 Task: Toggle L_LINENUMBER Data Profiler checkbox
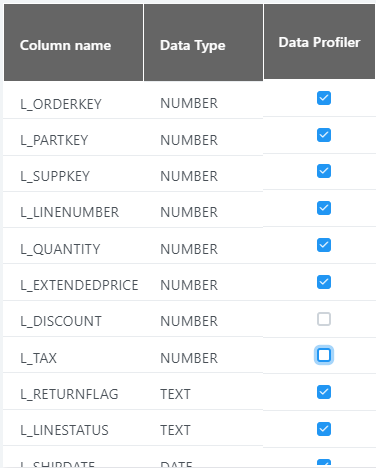click(x=324, y=208)
